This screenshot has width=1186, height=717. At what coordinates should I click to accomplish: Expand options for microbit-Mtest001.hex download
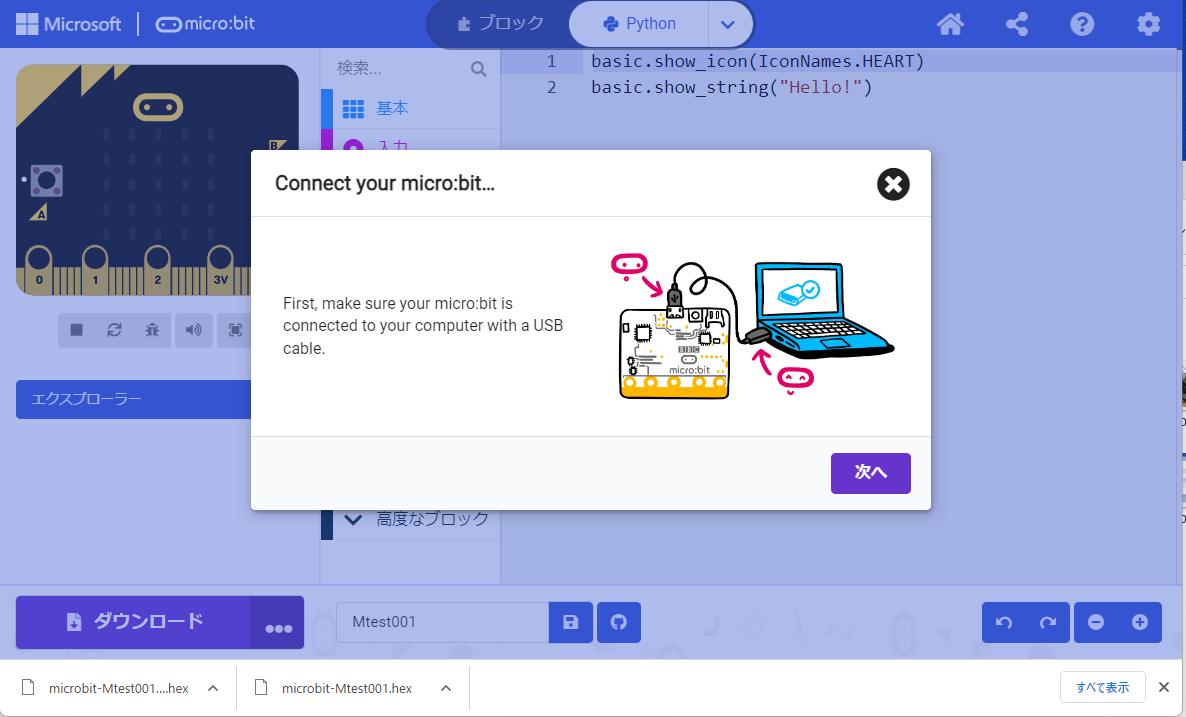tap(446, 688)
